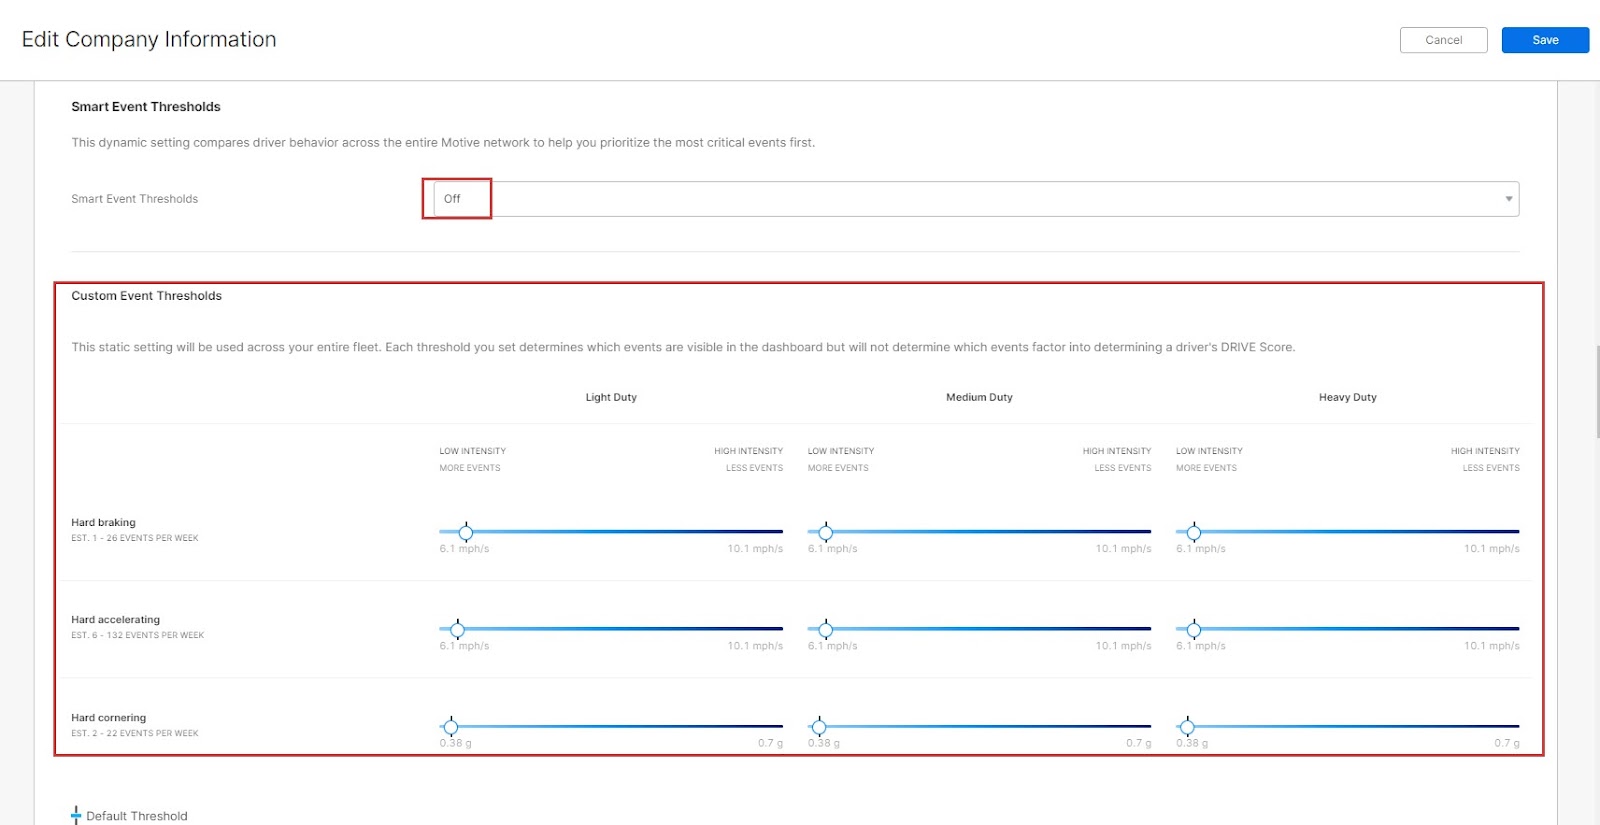The width and height of the screenshot is (1600, 825).
Task: Open the Smart Event Thresholds dropdown
Action: (976, 199)
